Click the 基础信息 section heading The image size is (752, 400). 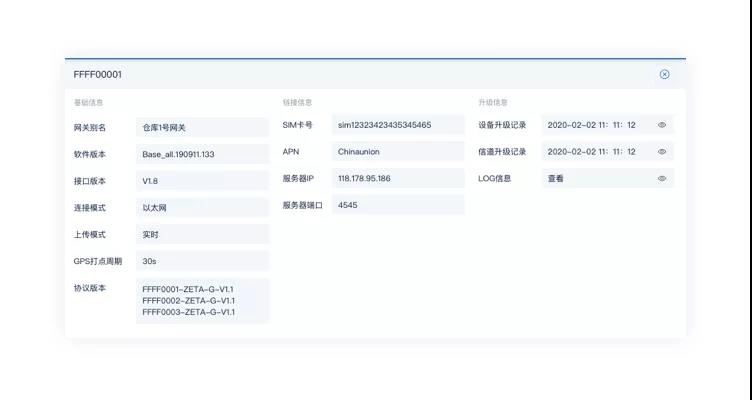coord(88,103)
